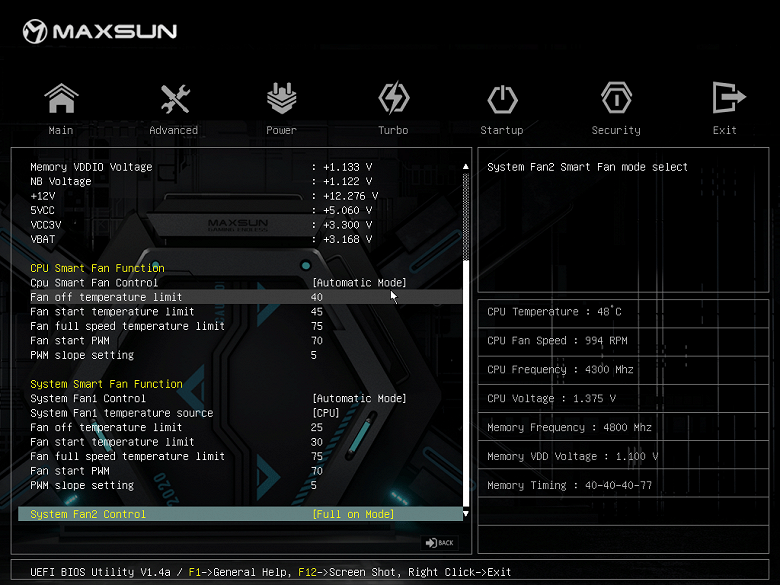Click the MAXSUN logo
Image resolution: width=780 pixels, height=585 pixels.
tap(100, 31)
